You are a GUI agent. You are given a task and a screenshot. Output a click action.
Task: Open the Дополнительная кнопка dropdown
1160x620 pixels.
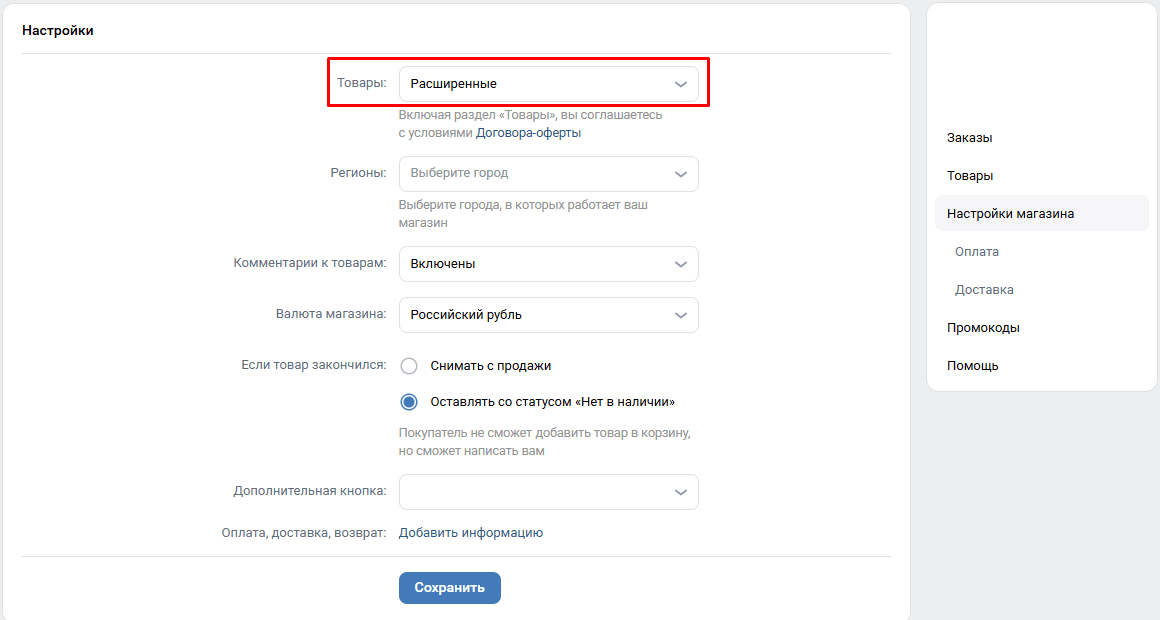pyautogui.click(x=535, y=492)
